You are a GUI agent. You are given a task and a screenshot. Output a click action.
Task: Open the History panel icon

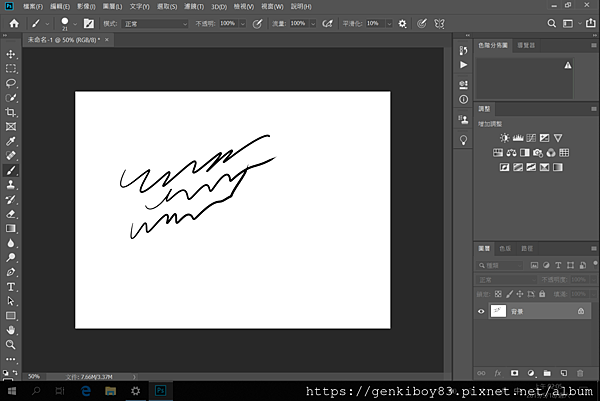(463, 50)
